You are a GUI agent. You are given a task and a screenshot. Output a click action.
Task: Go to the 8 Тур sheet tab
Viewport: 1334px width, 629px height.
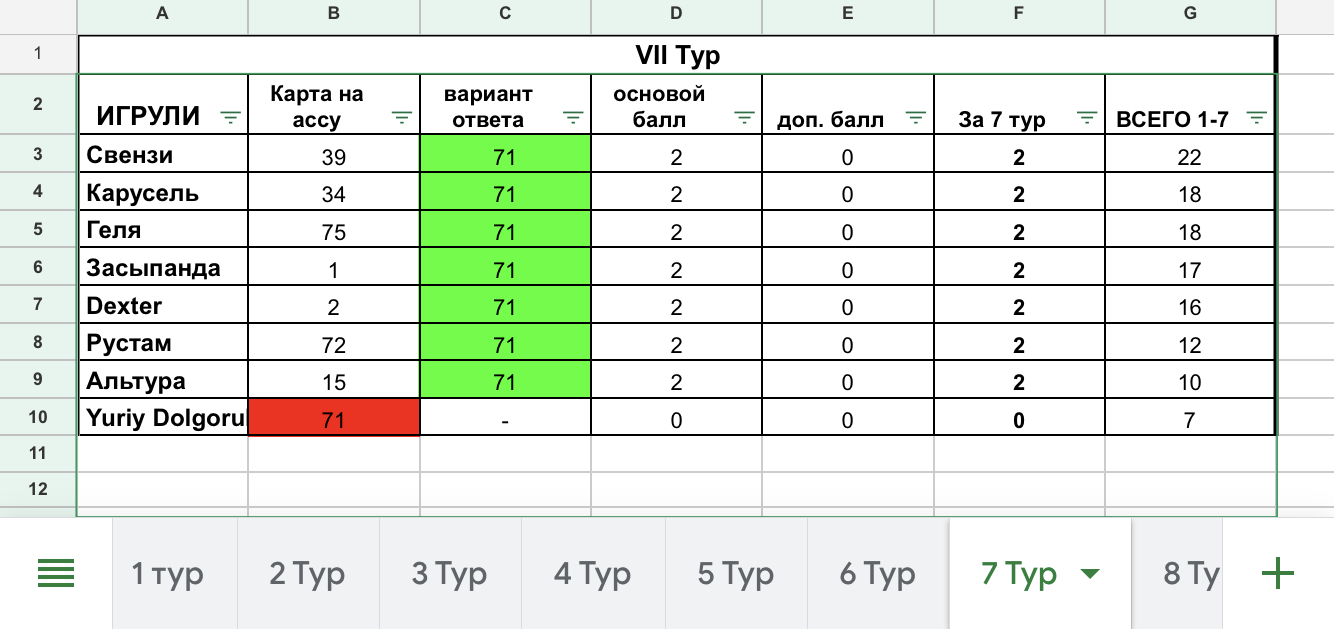click(x=1190, y=574)
